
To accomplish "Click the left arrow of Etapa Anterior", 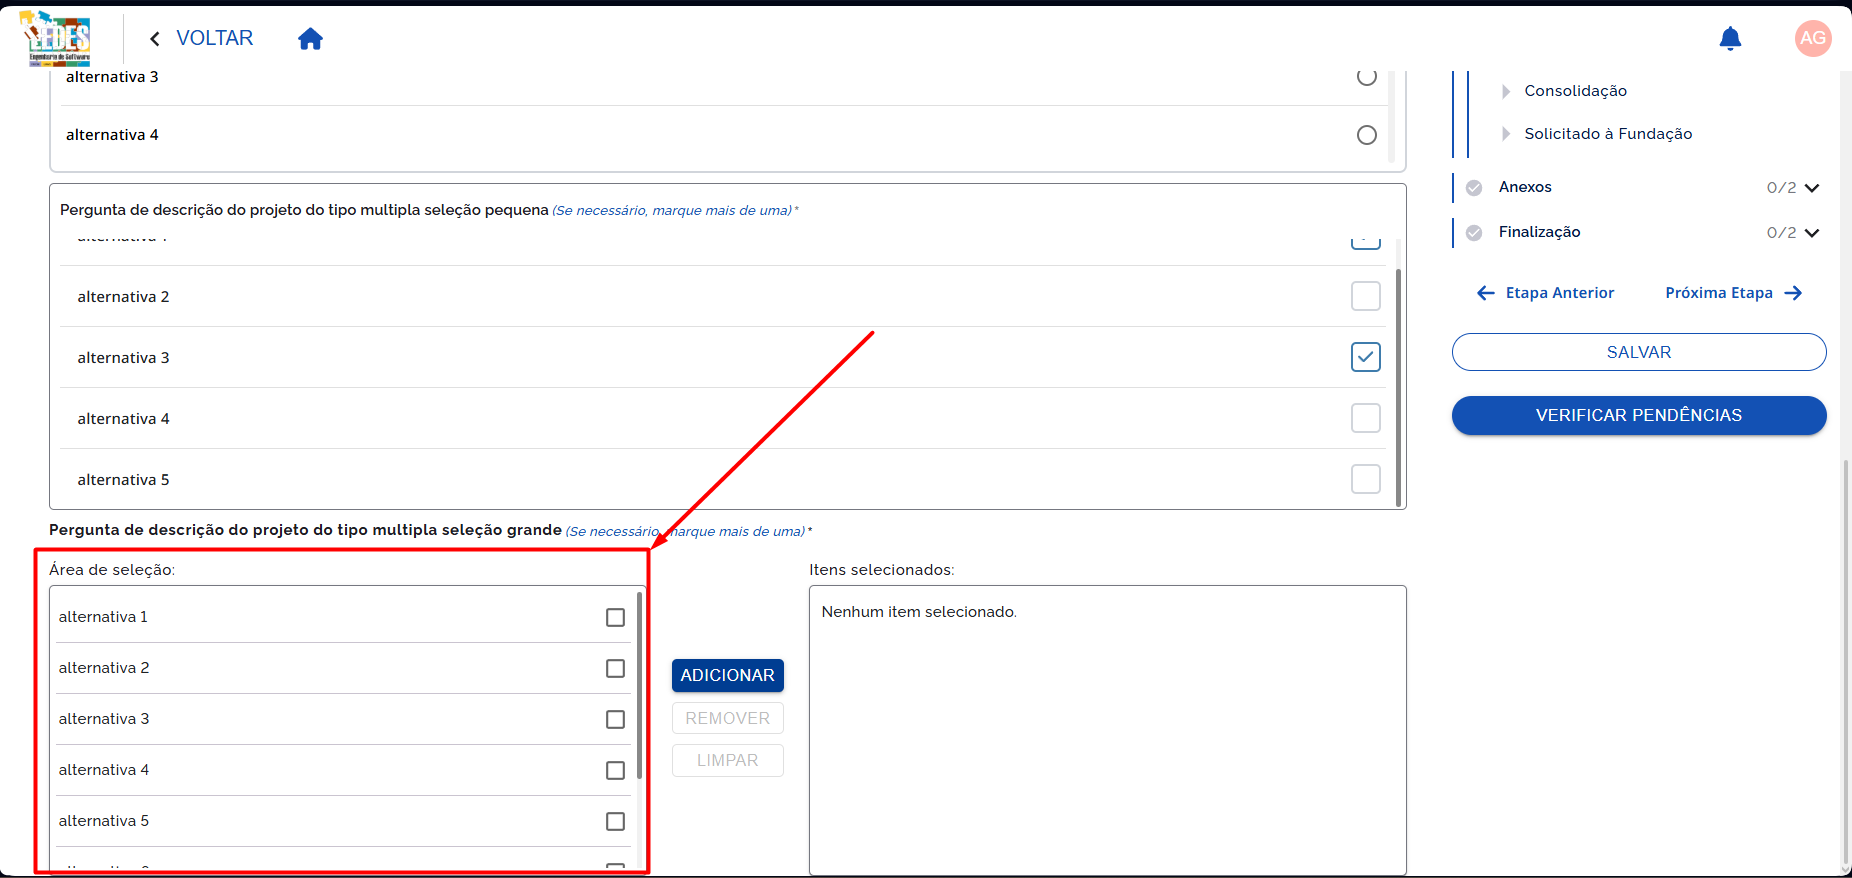I will [x=1486, y=293].
